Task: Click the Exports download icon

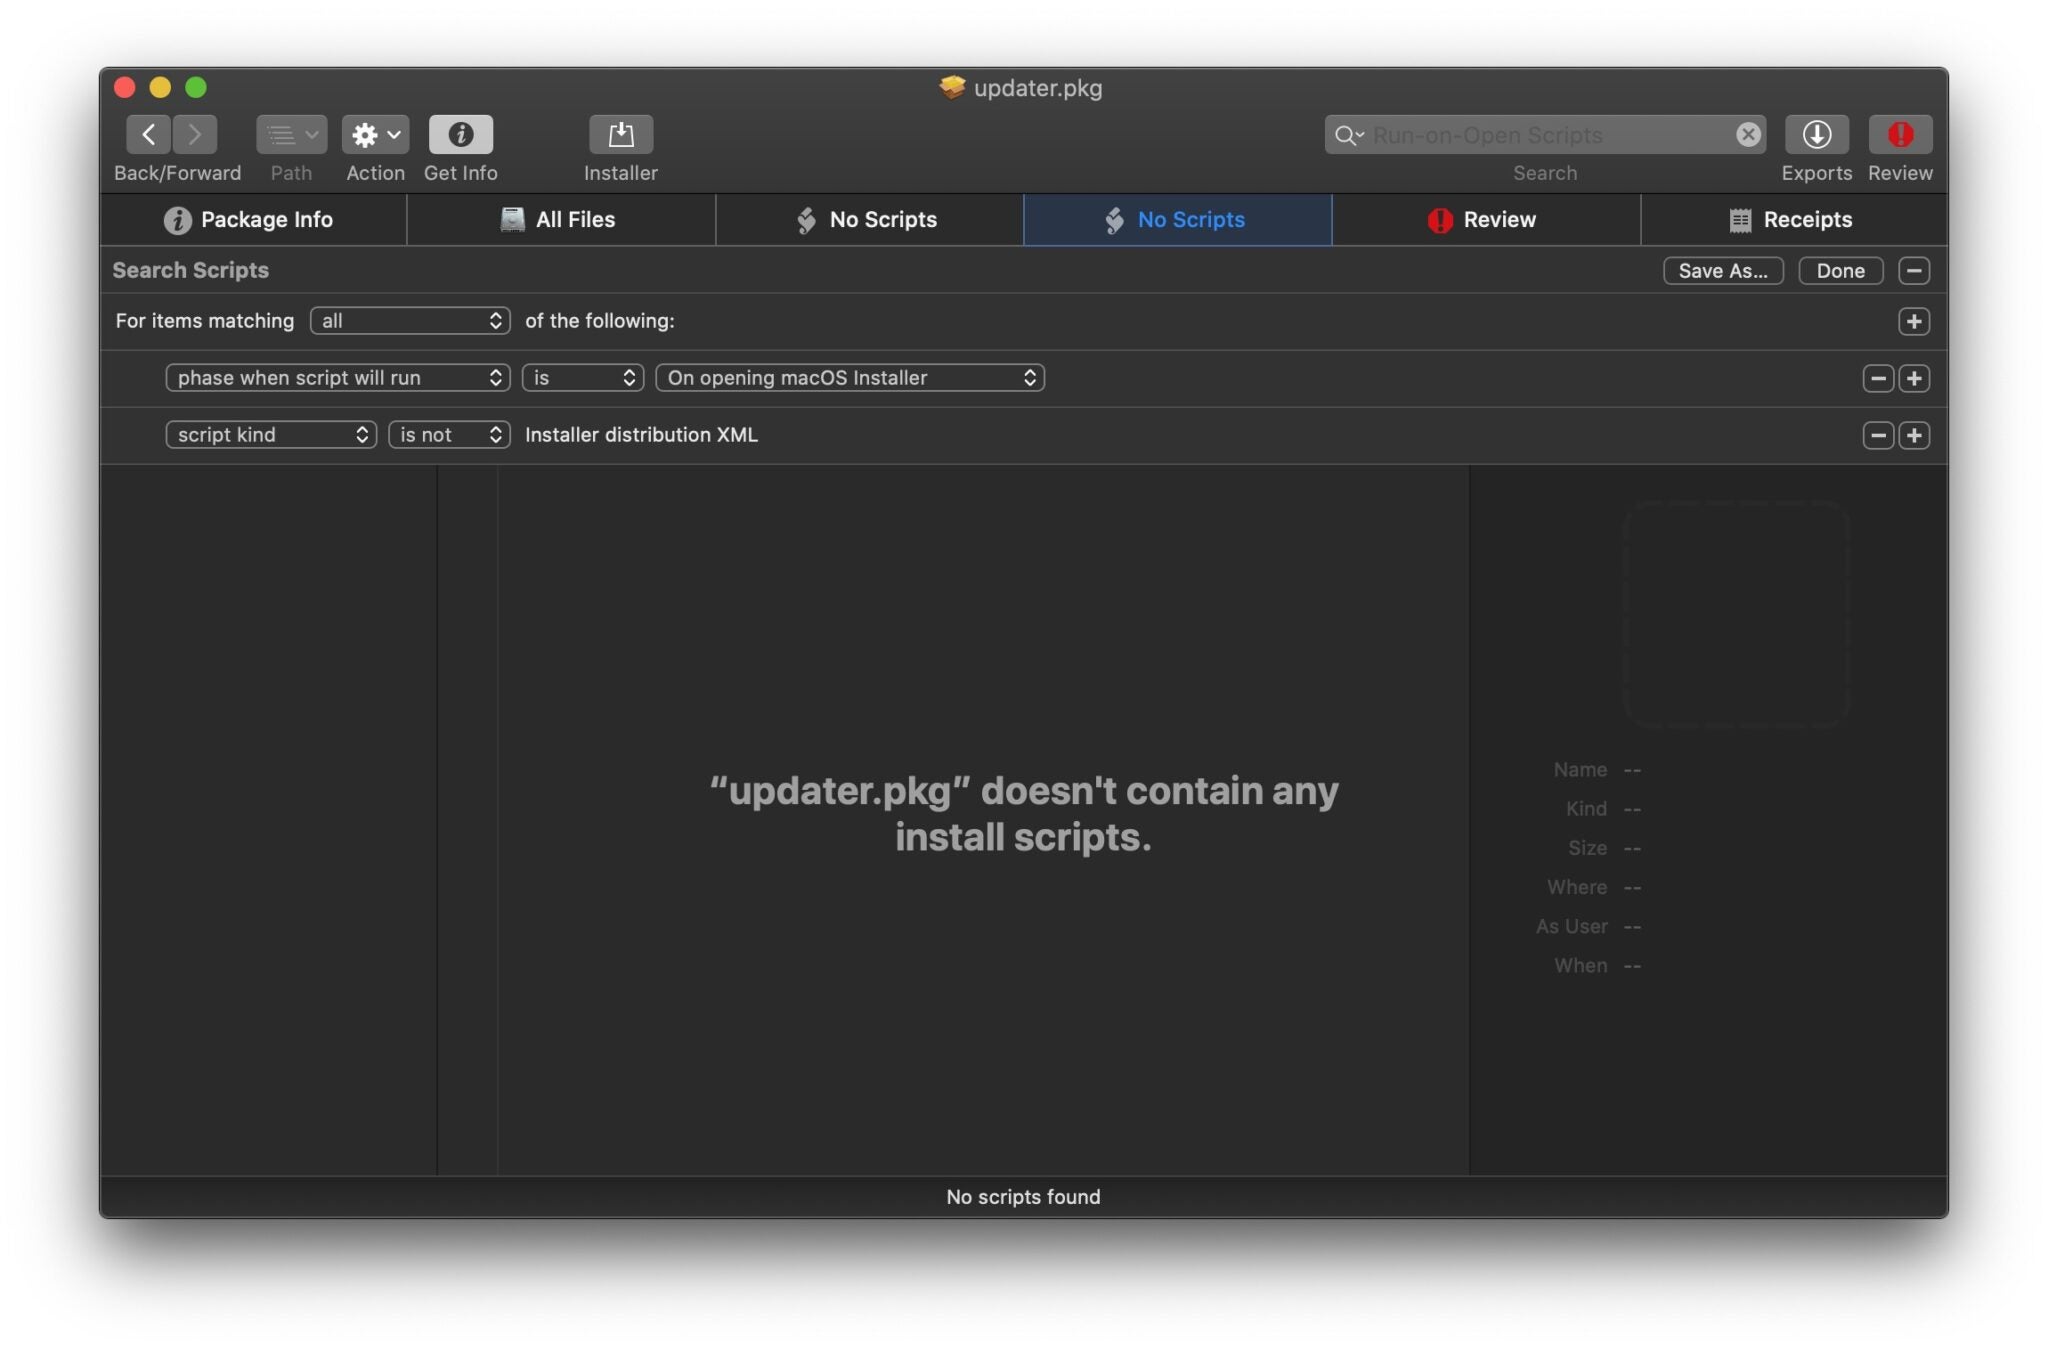Action: click(x=1816, y=134)
